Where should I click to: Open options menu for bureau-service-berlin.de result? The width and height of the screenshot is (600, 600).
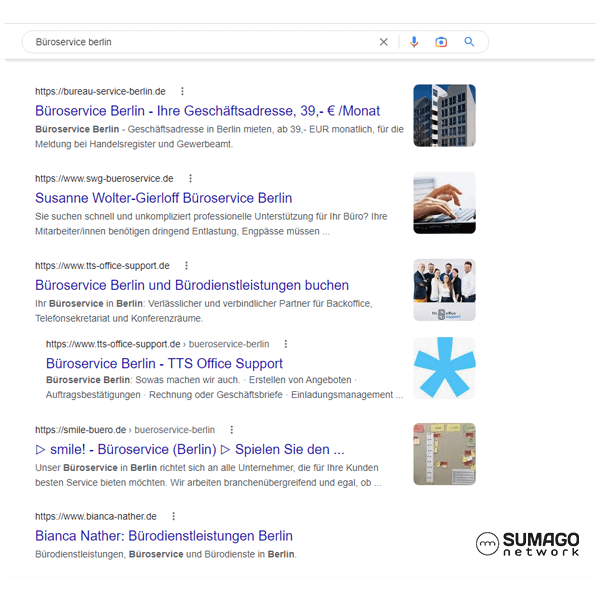[182, 91]
